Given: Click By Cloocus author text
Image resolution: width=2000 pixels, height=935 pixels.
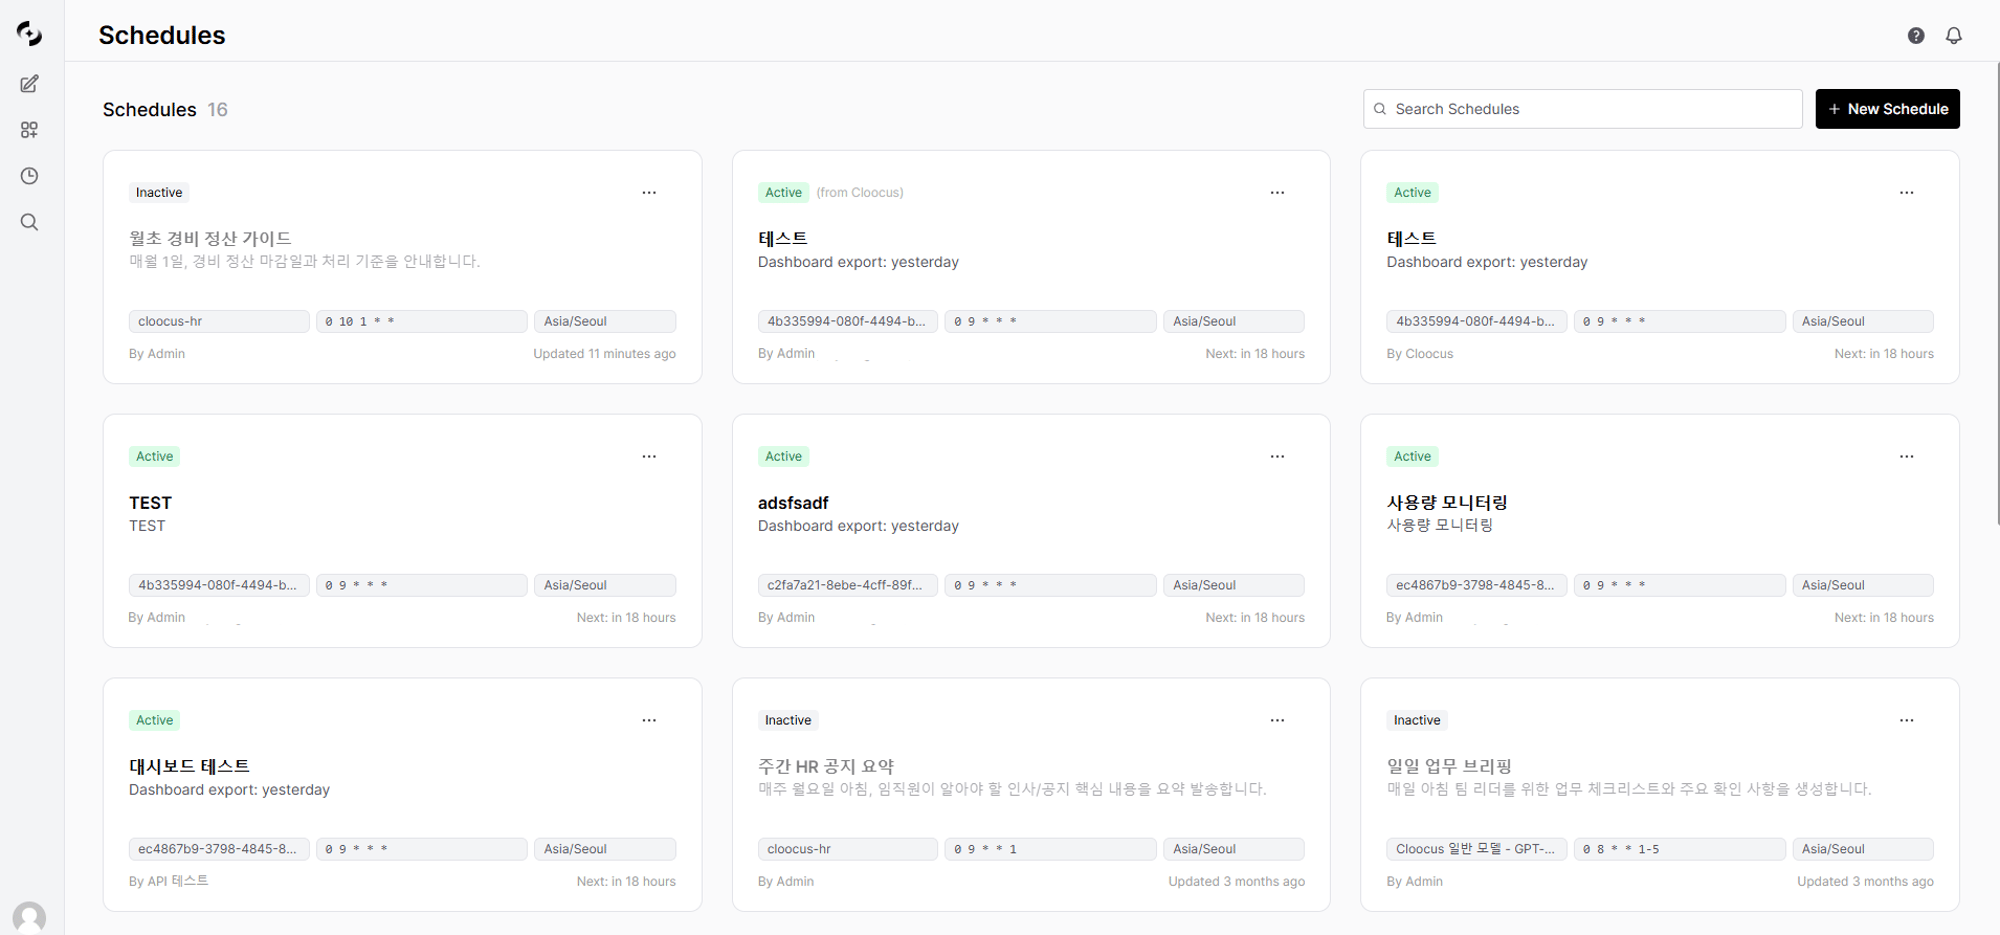Looking at the screenshot, I should [x=1419, y=354].
